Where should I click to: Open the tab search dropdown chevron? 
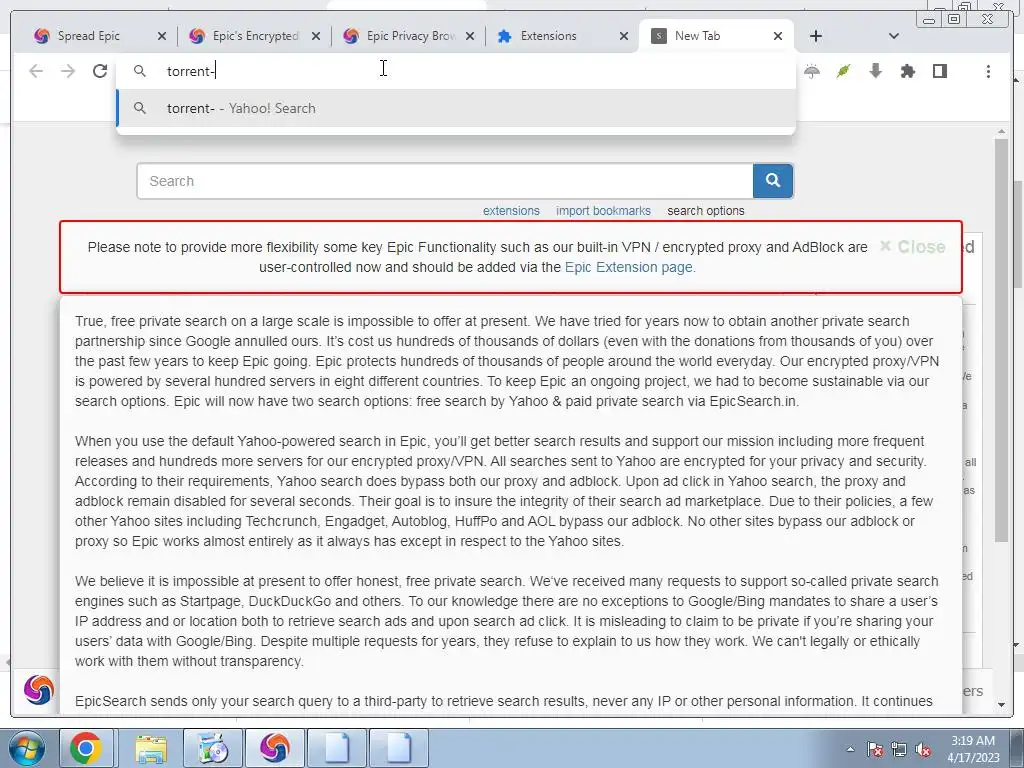[893, 36]
